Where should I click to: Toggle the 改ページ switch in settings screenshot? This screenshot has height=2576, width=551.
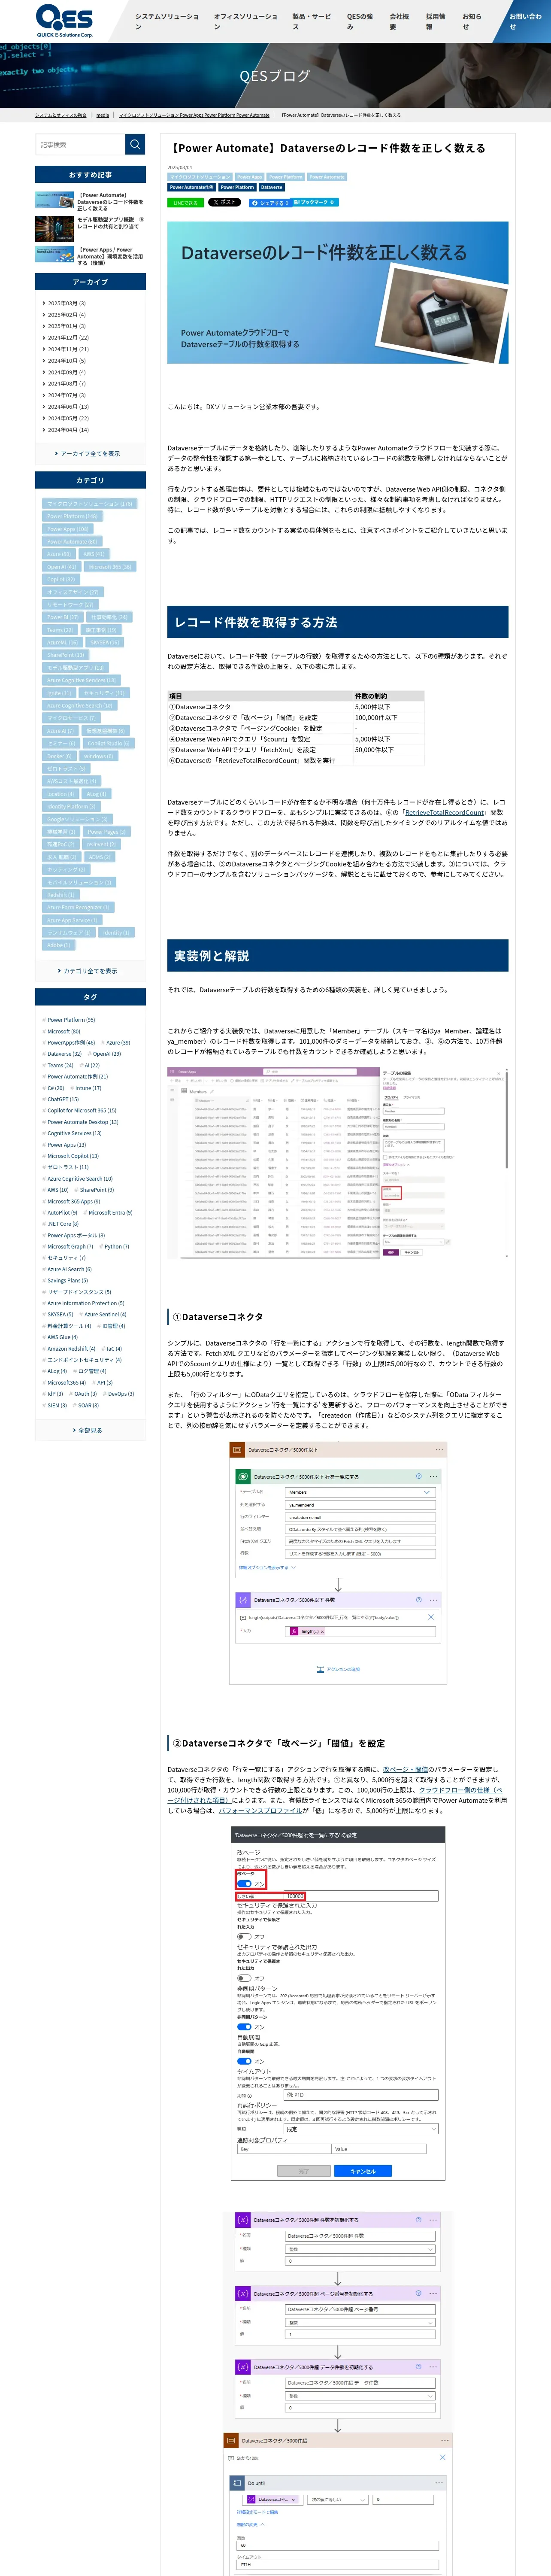[x=244, y=1883]
